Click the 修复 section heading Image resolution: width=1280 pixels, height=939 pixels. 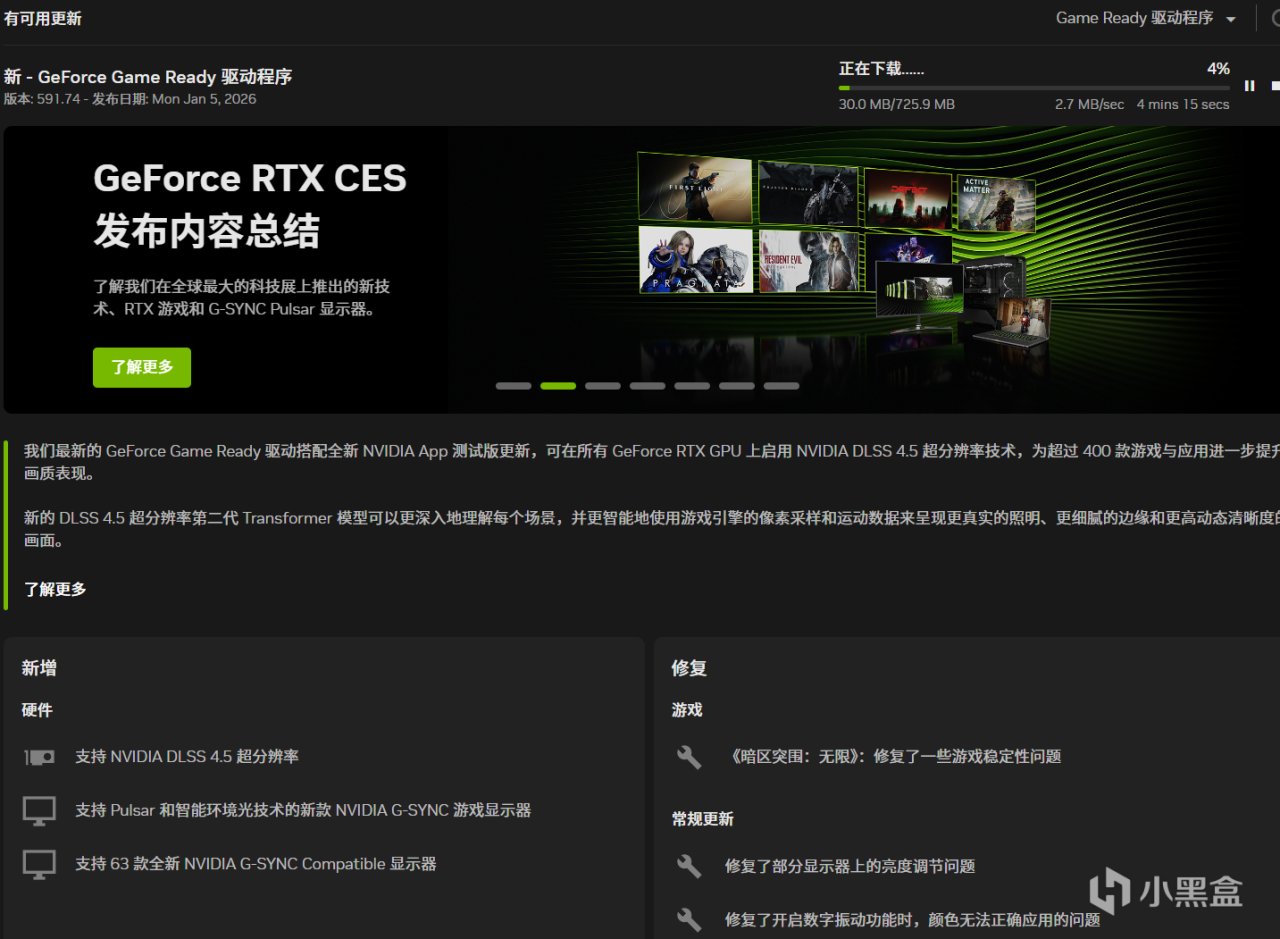[689, 668]
